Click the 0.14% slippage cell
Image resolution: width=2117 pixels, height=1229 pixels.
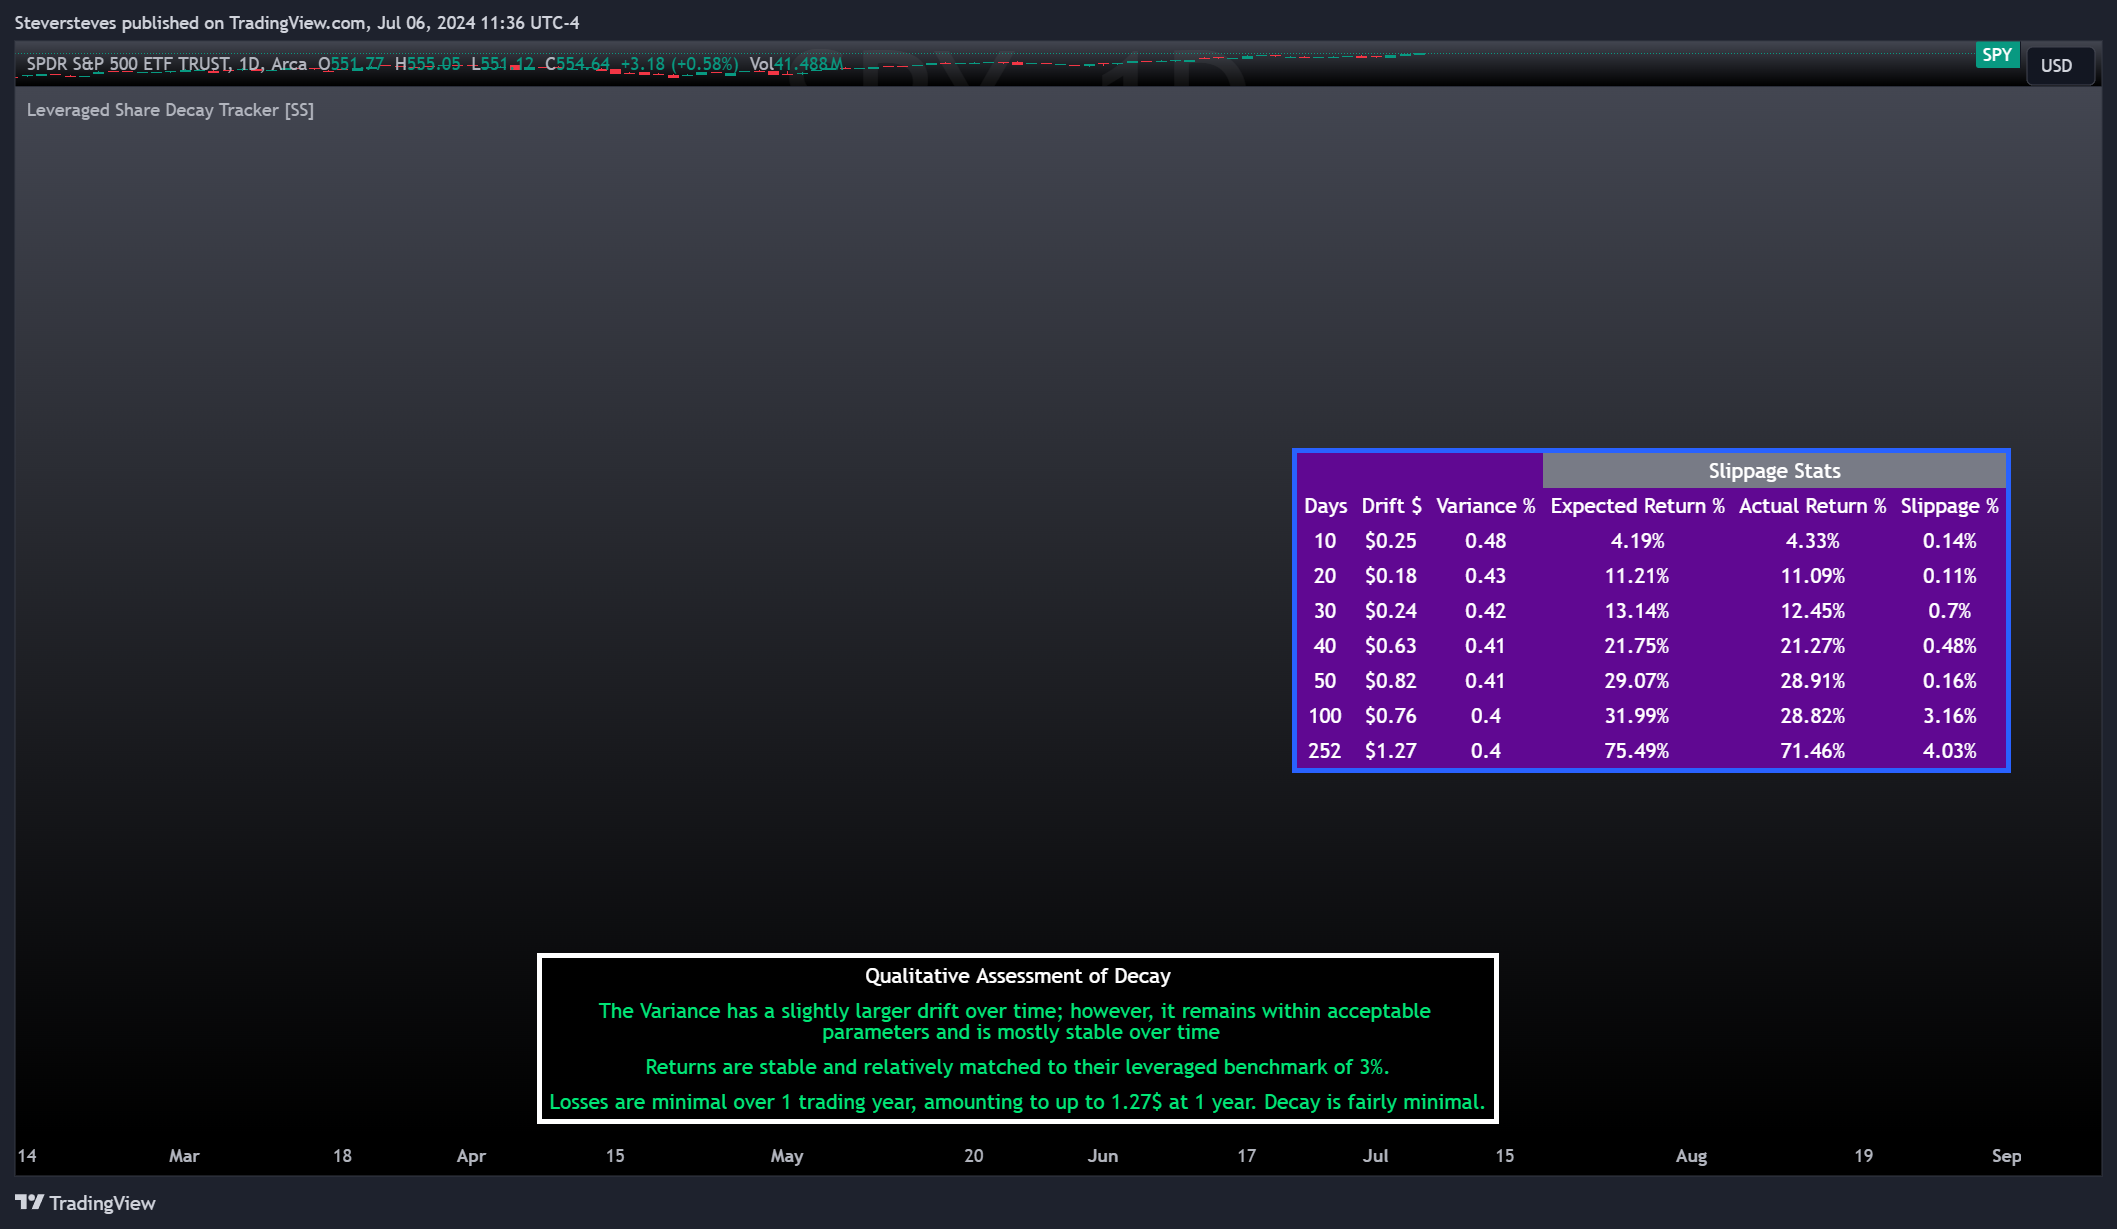(1949, 541)
